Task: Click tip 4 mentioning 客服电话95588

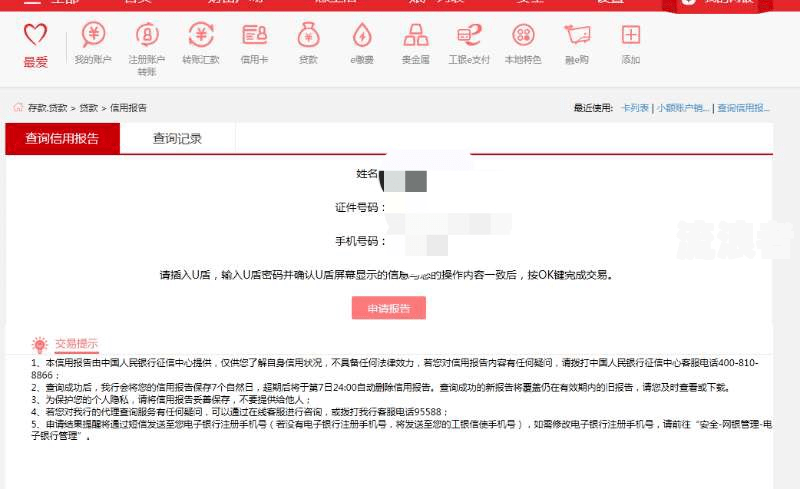Action: tap(239, 412)
